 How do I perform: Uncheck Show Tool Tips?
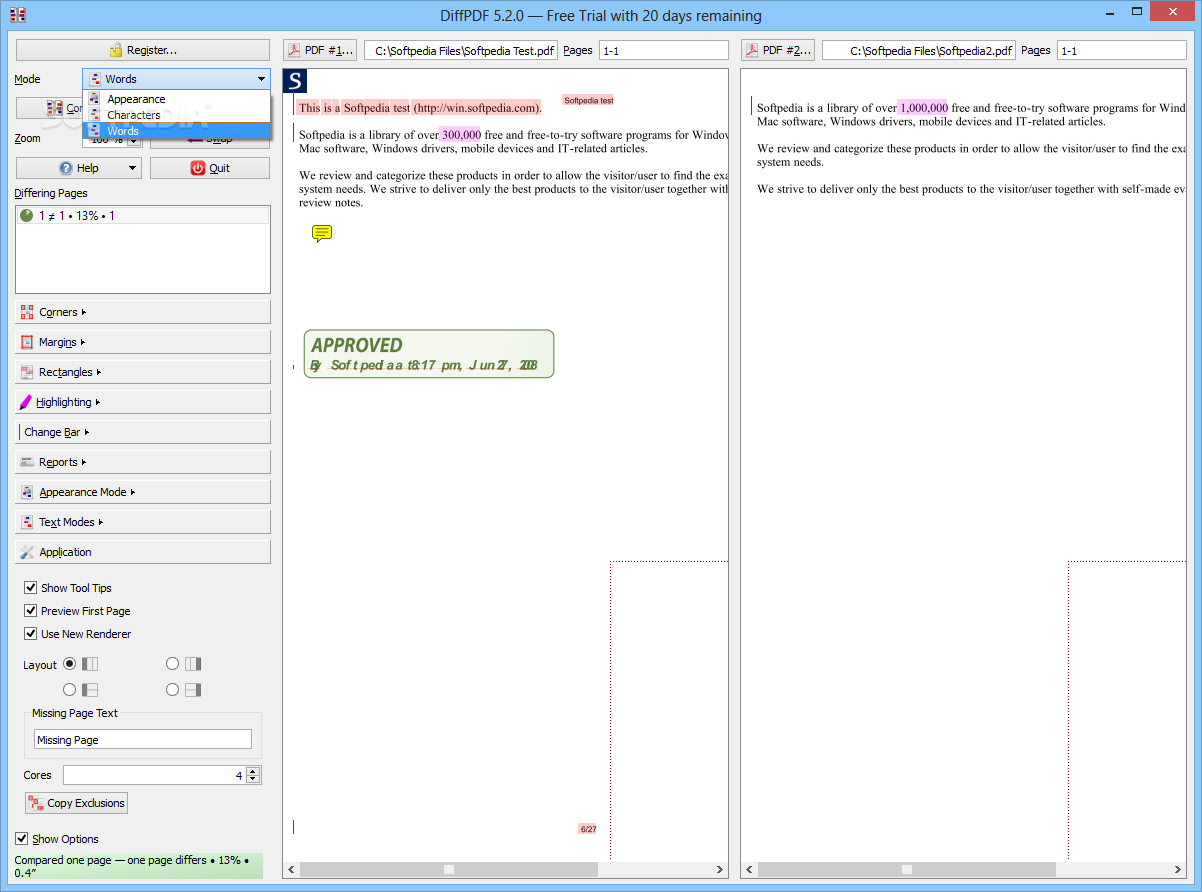pyautogui.click(x=30, y=588)
